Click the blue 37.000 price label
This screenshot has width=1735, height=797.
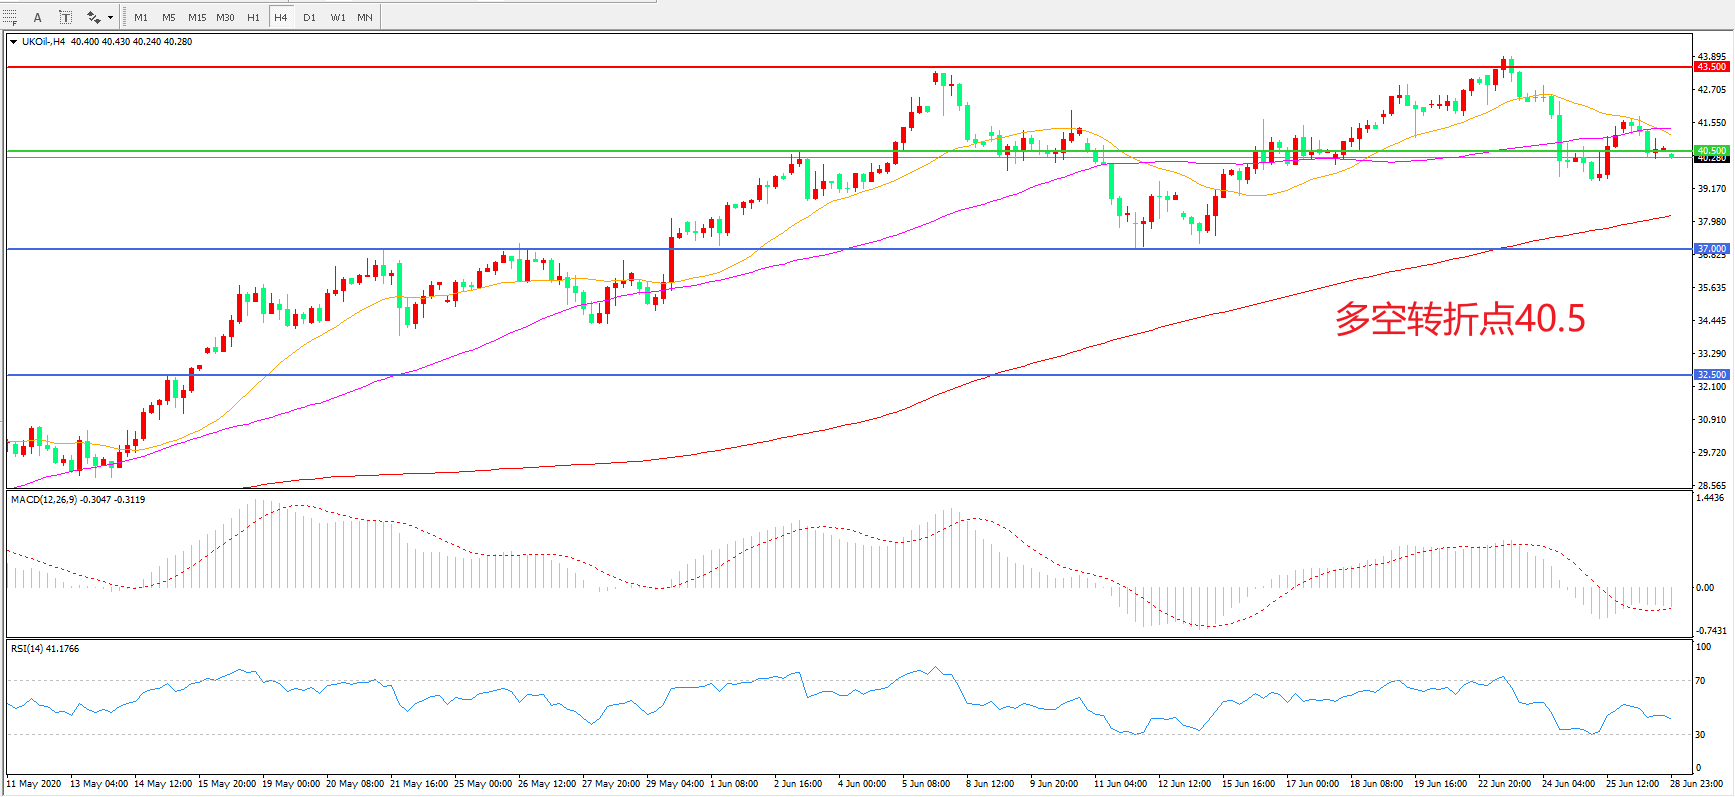(1711, 248)
